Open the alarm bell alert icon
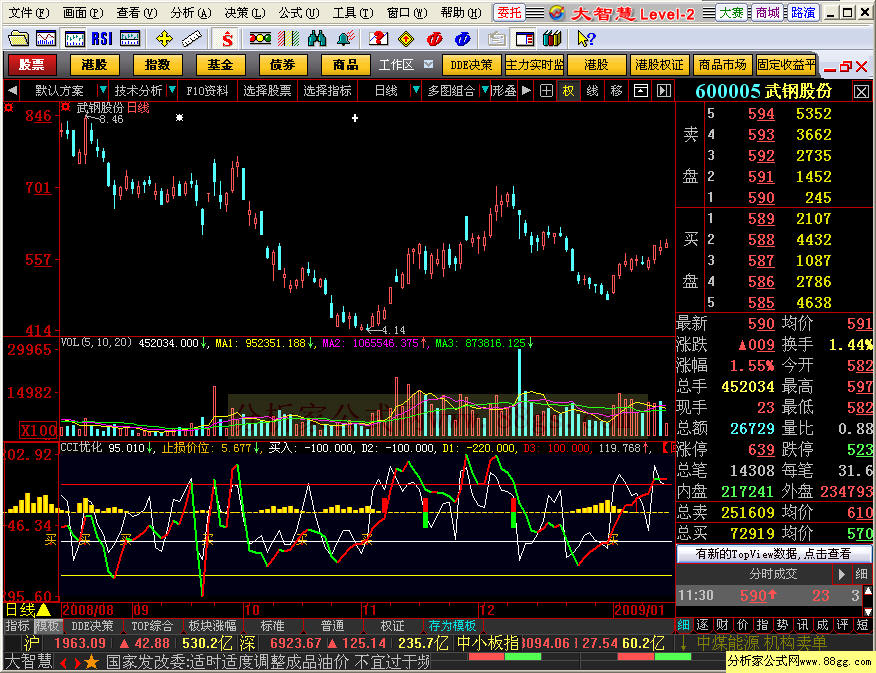Screen dimensions: 876x673 pyautogui.click(x=346, y=39)
